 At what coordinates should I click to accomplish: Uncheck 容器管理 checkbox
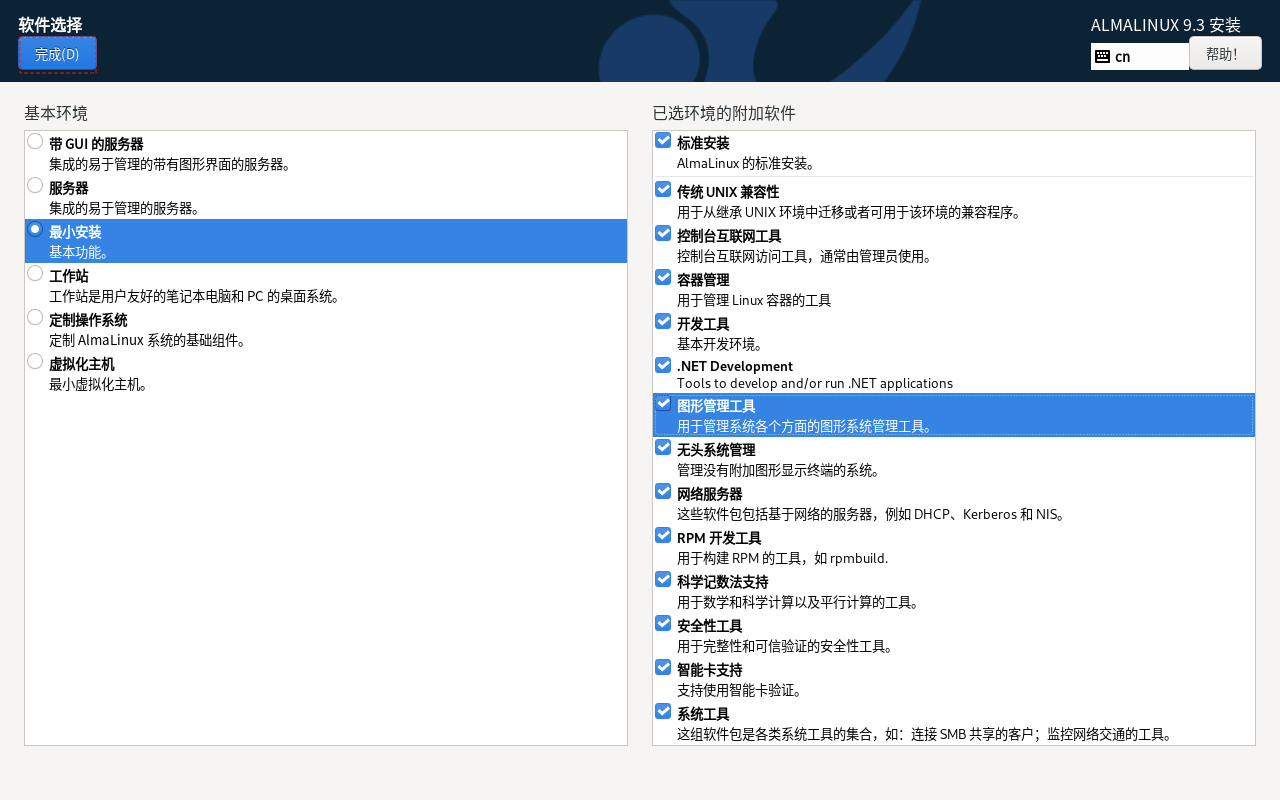click(x=663, y=277)
